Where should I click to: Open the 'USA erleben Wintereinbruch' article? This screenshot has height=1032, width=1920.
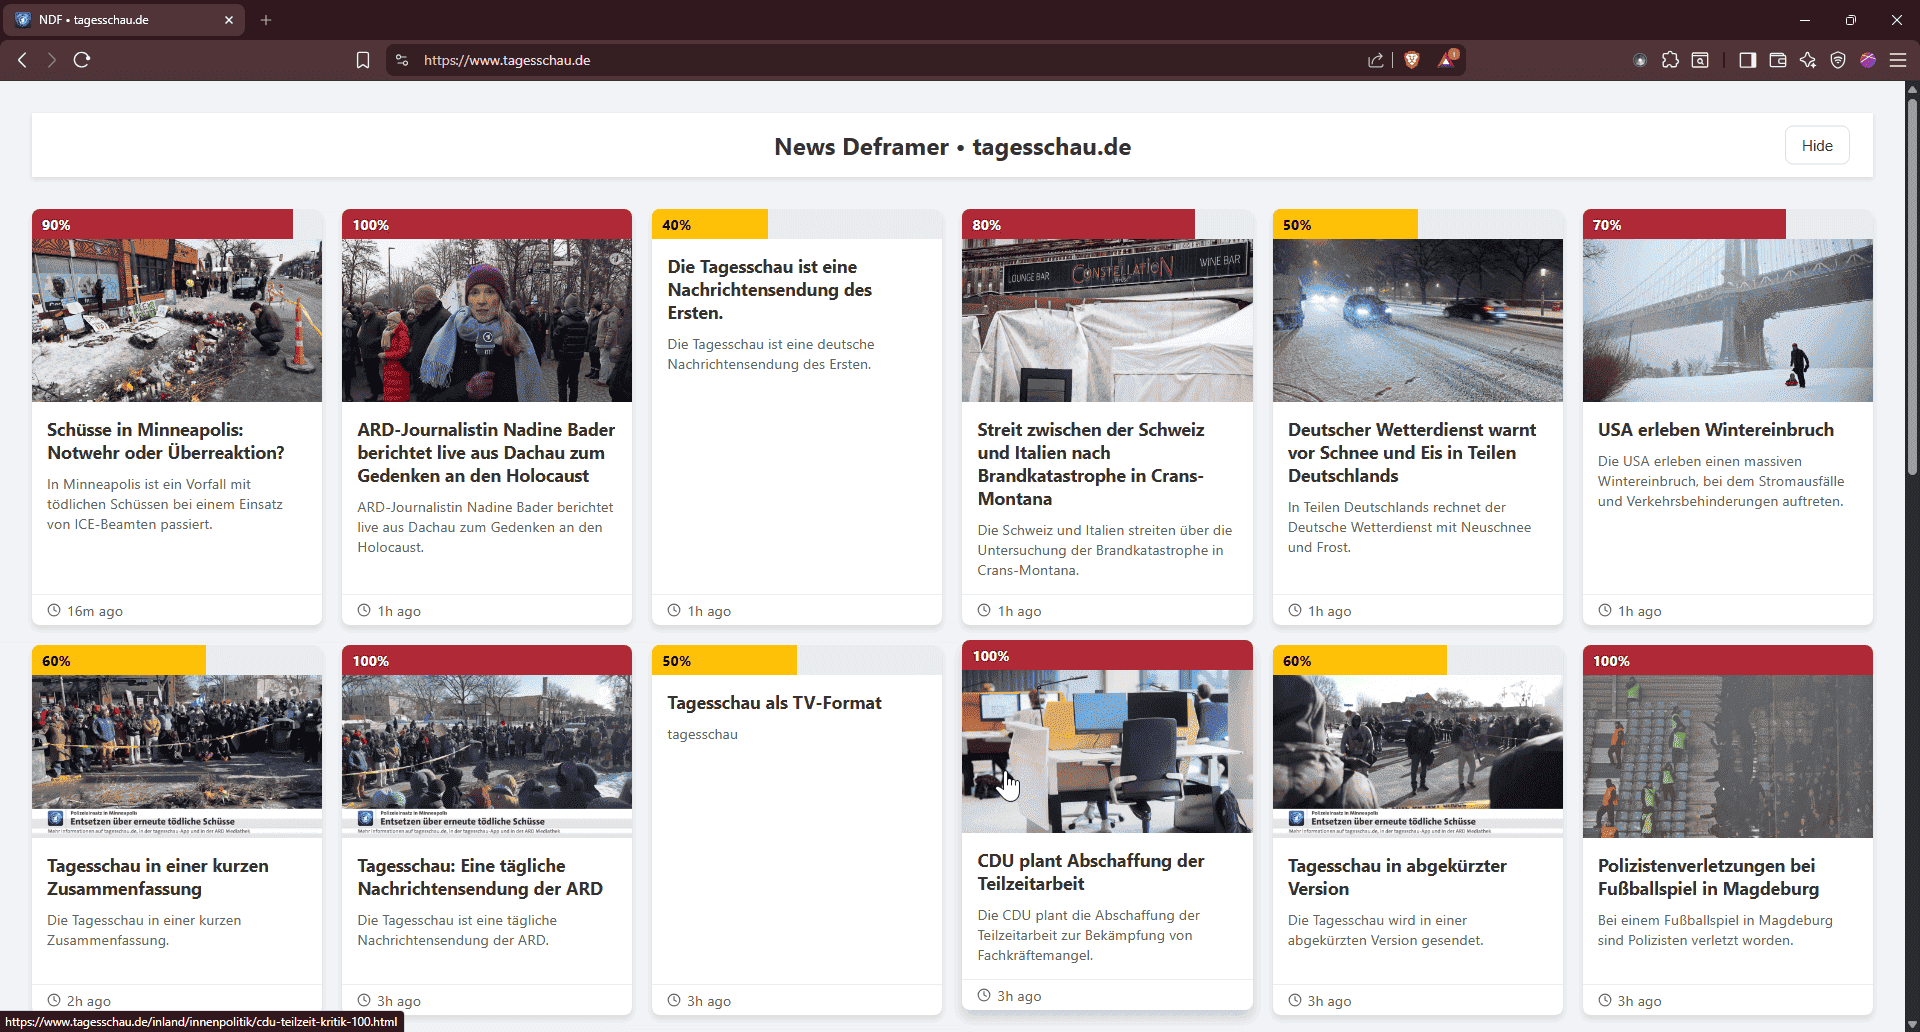[1715, 430]
